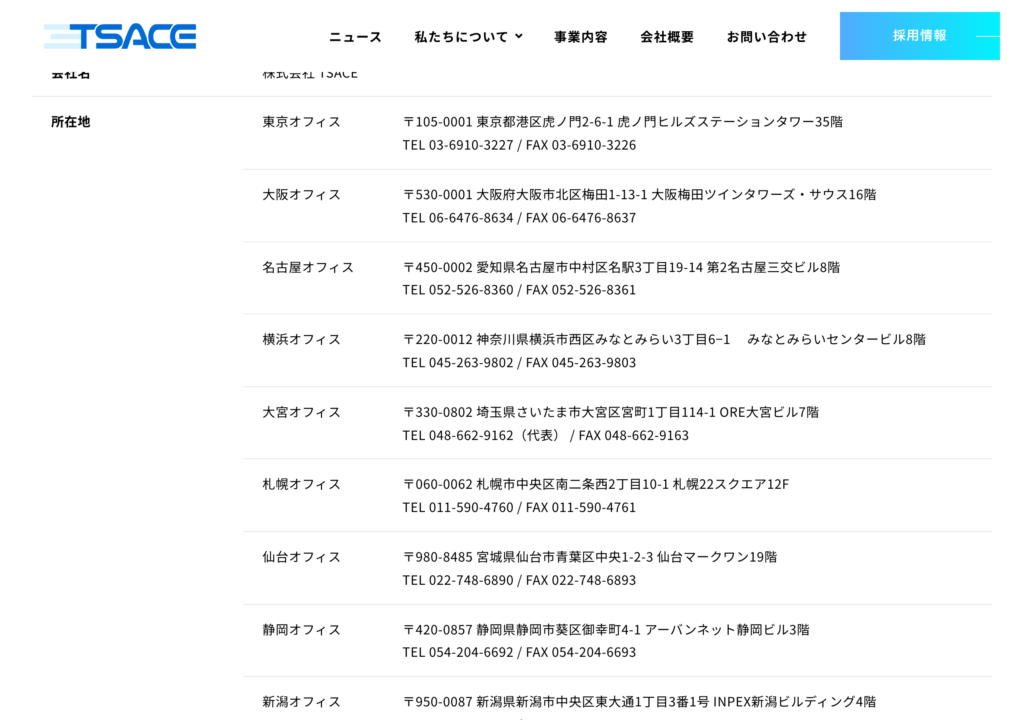Select TEL 03-6910-3227 phone line
1024x720 pixels.
[x=519, y=145]
